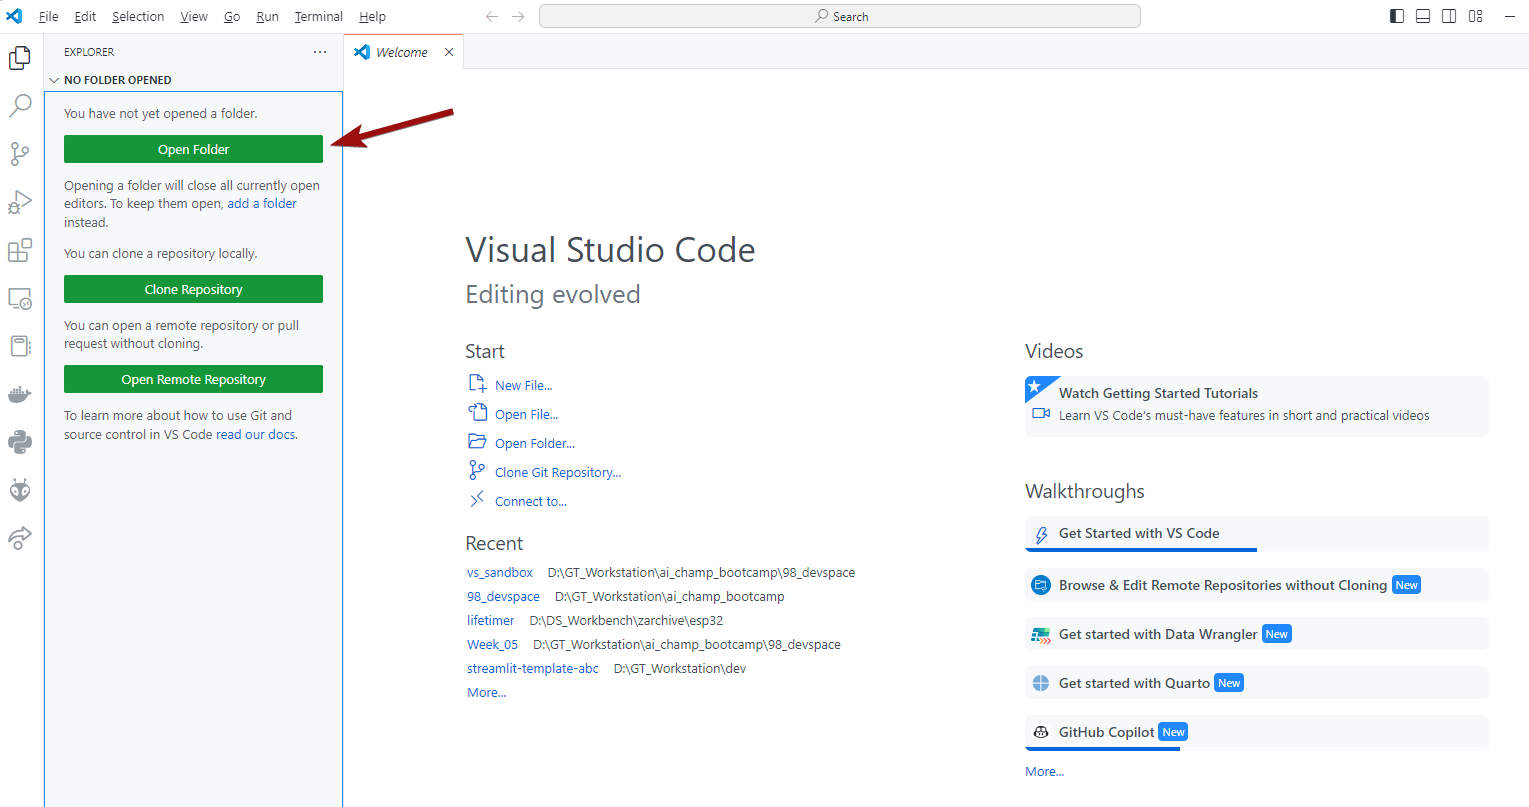Image resolution: width=1529 pixels, height=807 pixels.
Task: Click the Search command center box
Action: point(840,16)
